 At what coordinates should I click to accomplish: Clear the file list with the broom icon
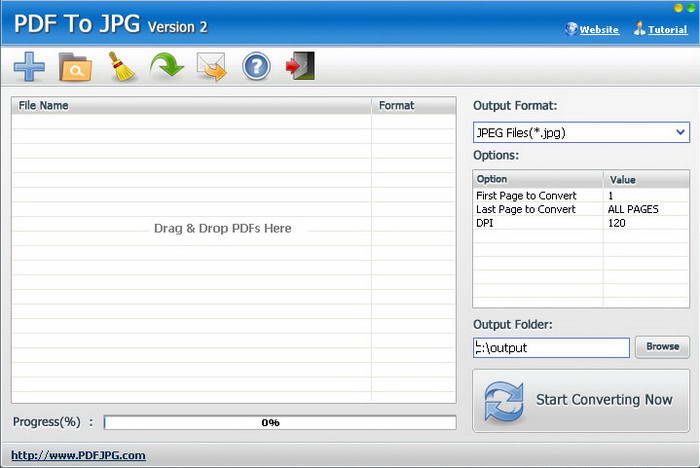[x=121, y=67]
